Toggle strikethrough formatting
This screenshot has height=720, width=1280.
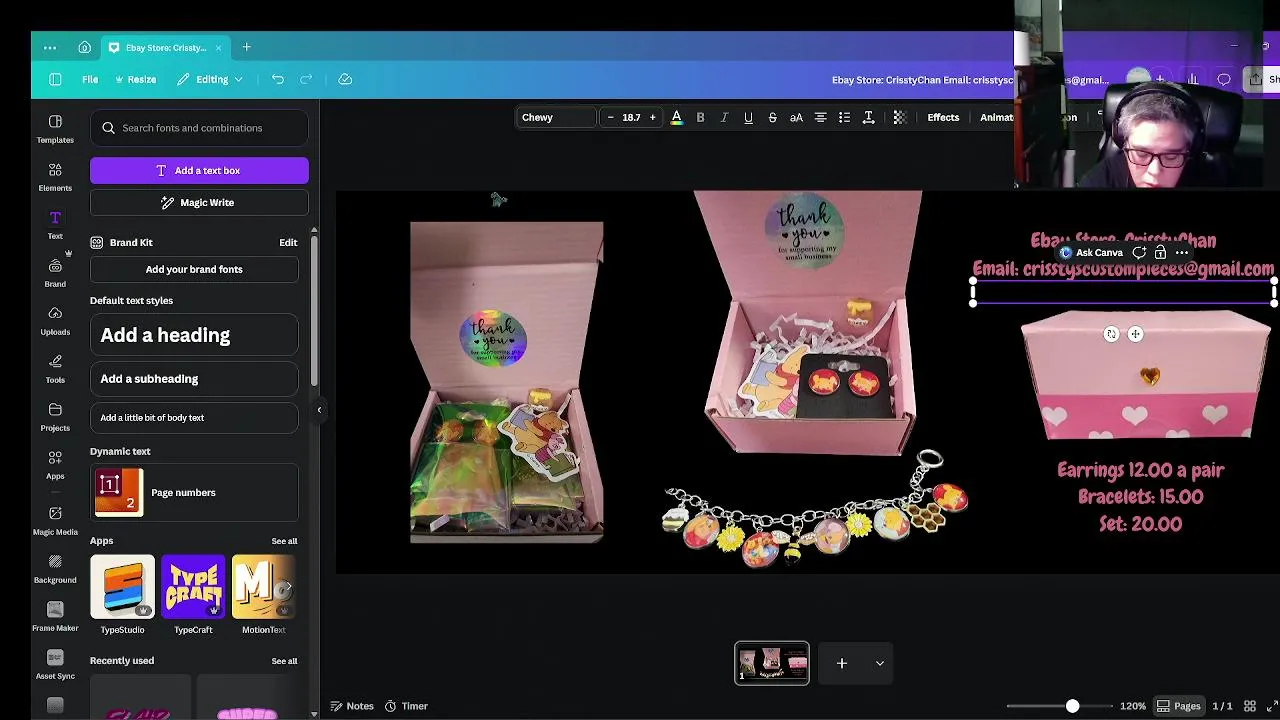[772, 117]
